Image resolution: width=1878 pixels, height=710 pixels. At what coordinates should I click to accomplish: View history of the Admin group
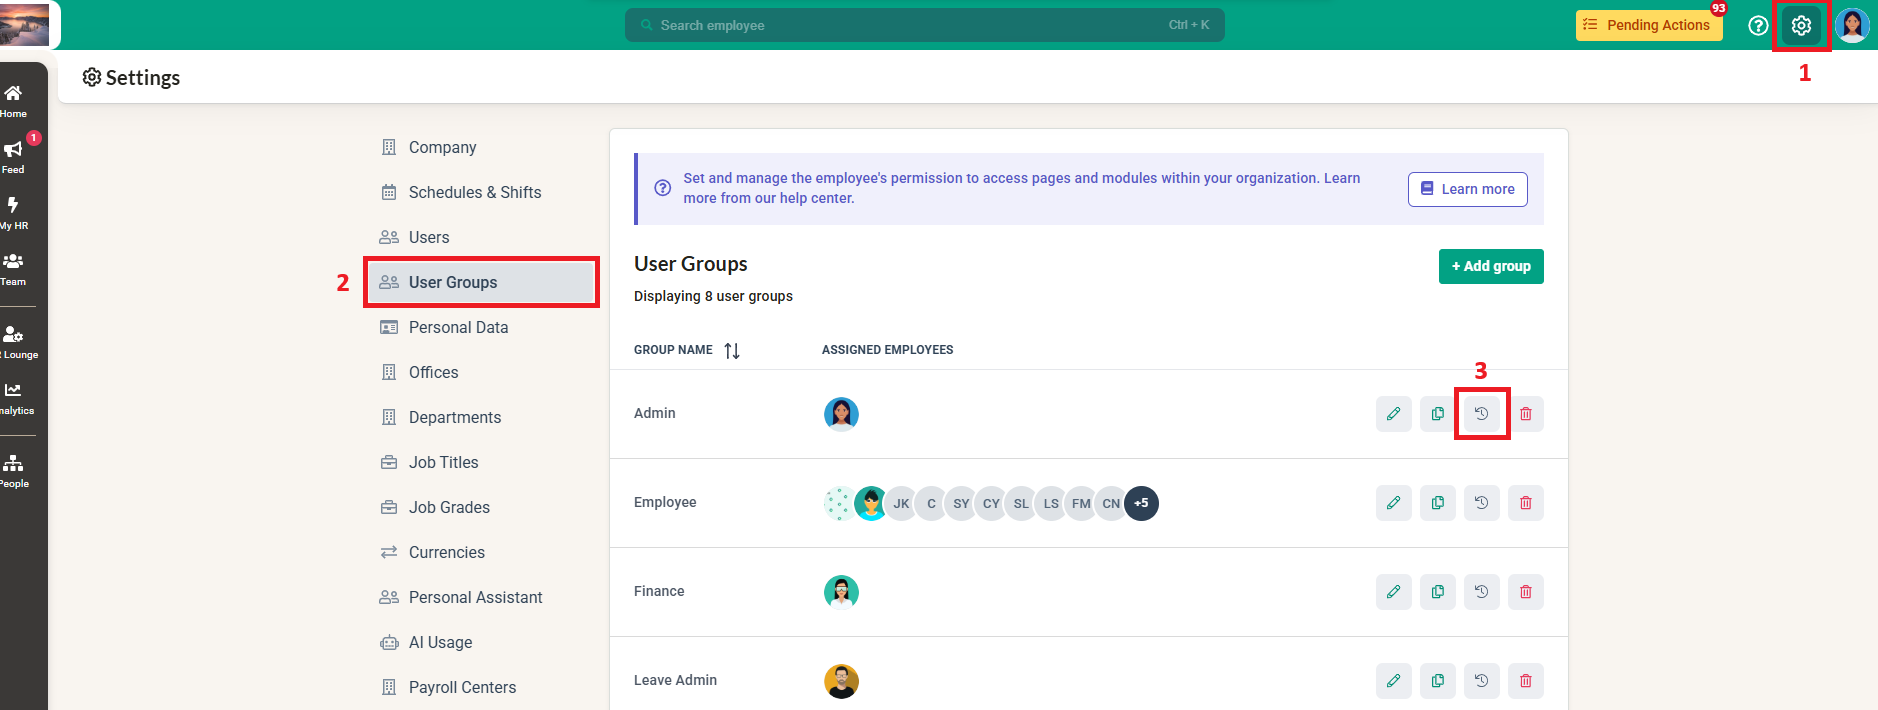[1481, 414]
